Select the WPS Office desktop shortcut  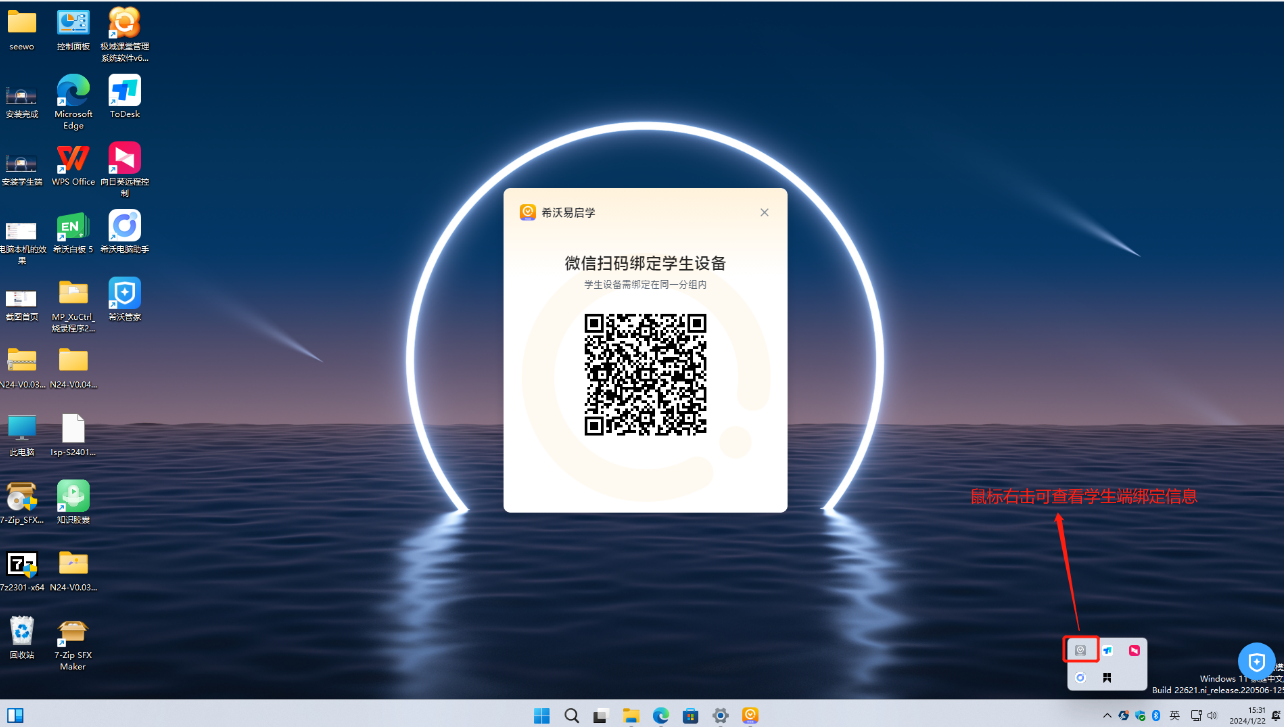[73, 164]
